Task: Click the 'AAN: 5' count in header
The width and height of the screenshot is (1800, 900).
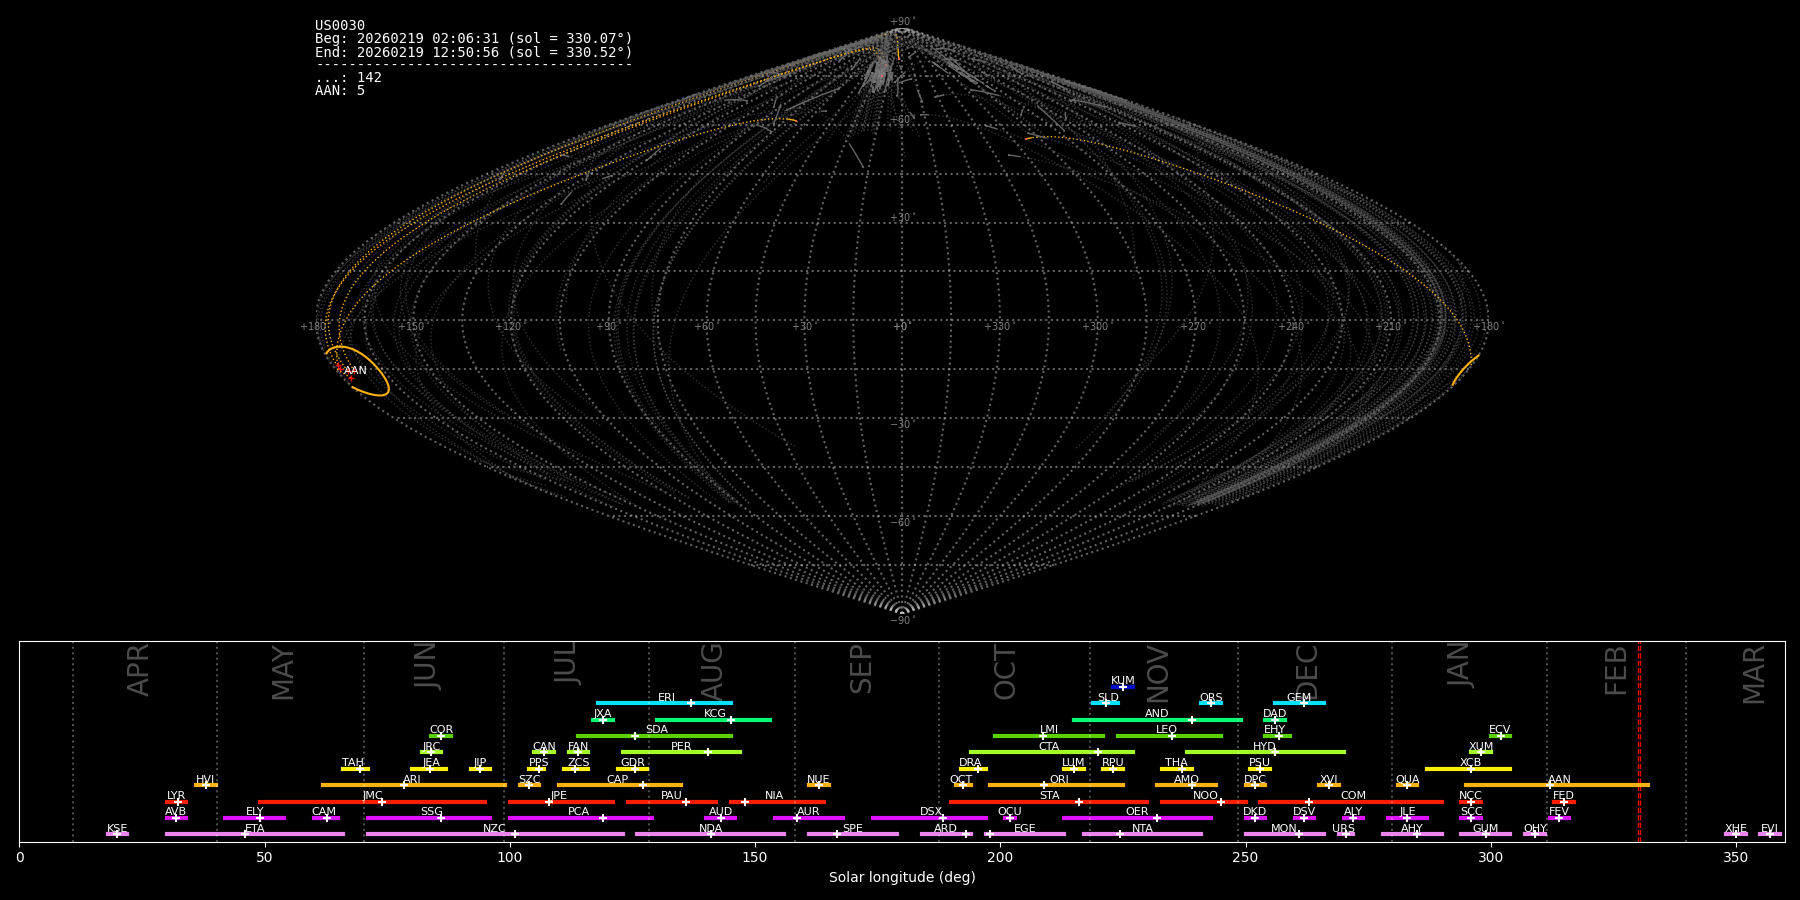Action: (340, 91)
